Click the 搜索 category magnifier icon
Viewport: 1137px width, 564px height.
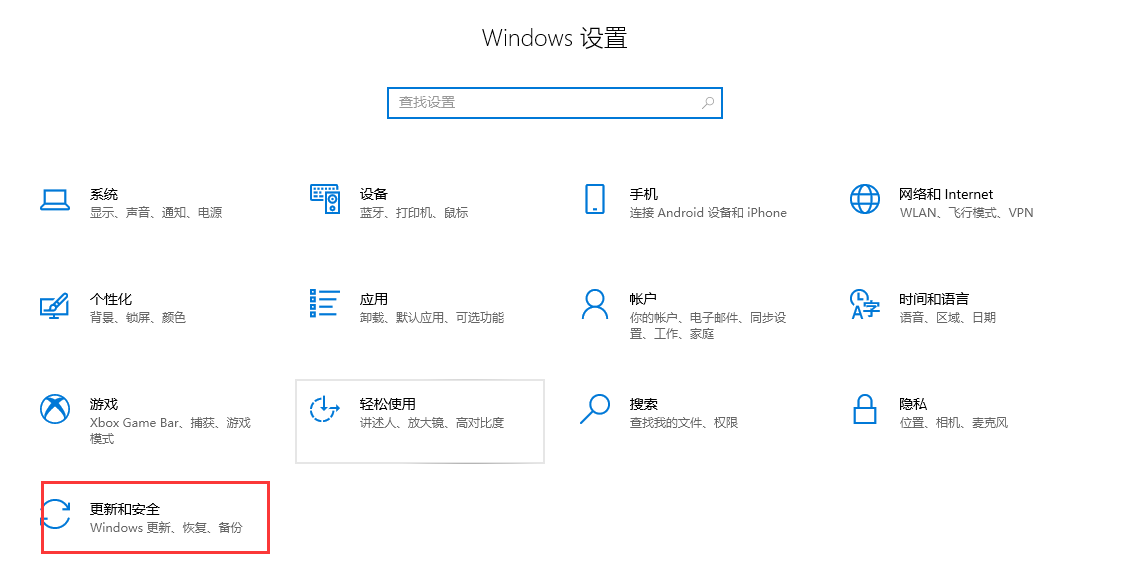(595, 408)
